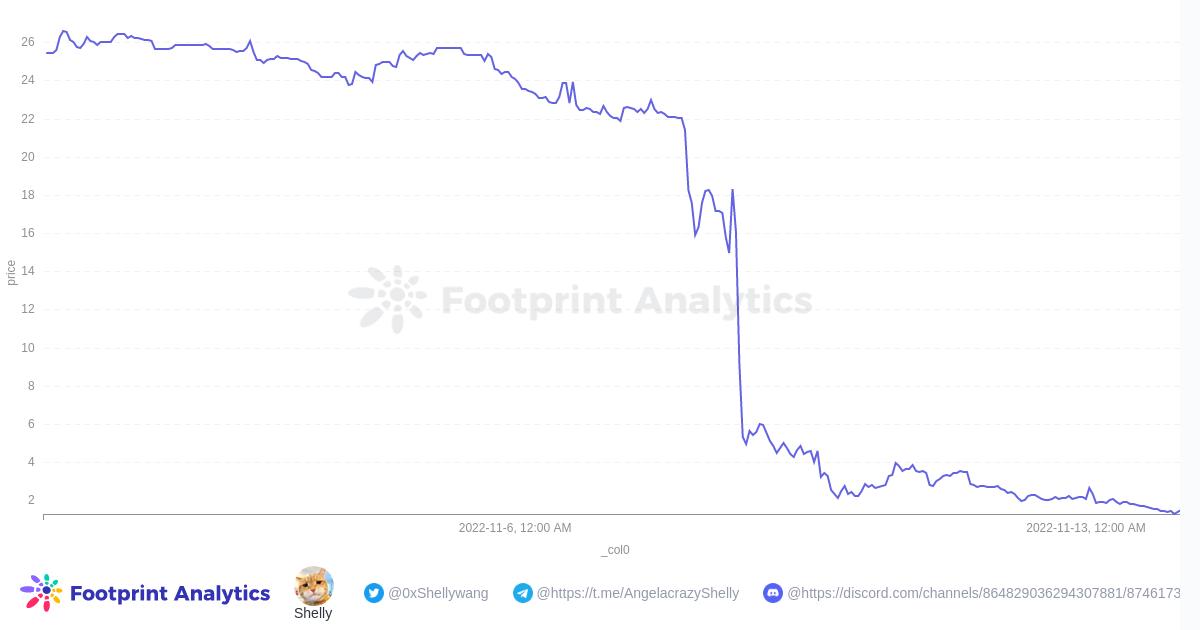Click the y-axis tick label 26

pos(28,42)
